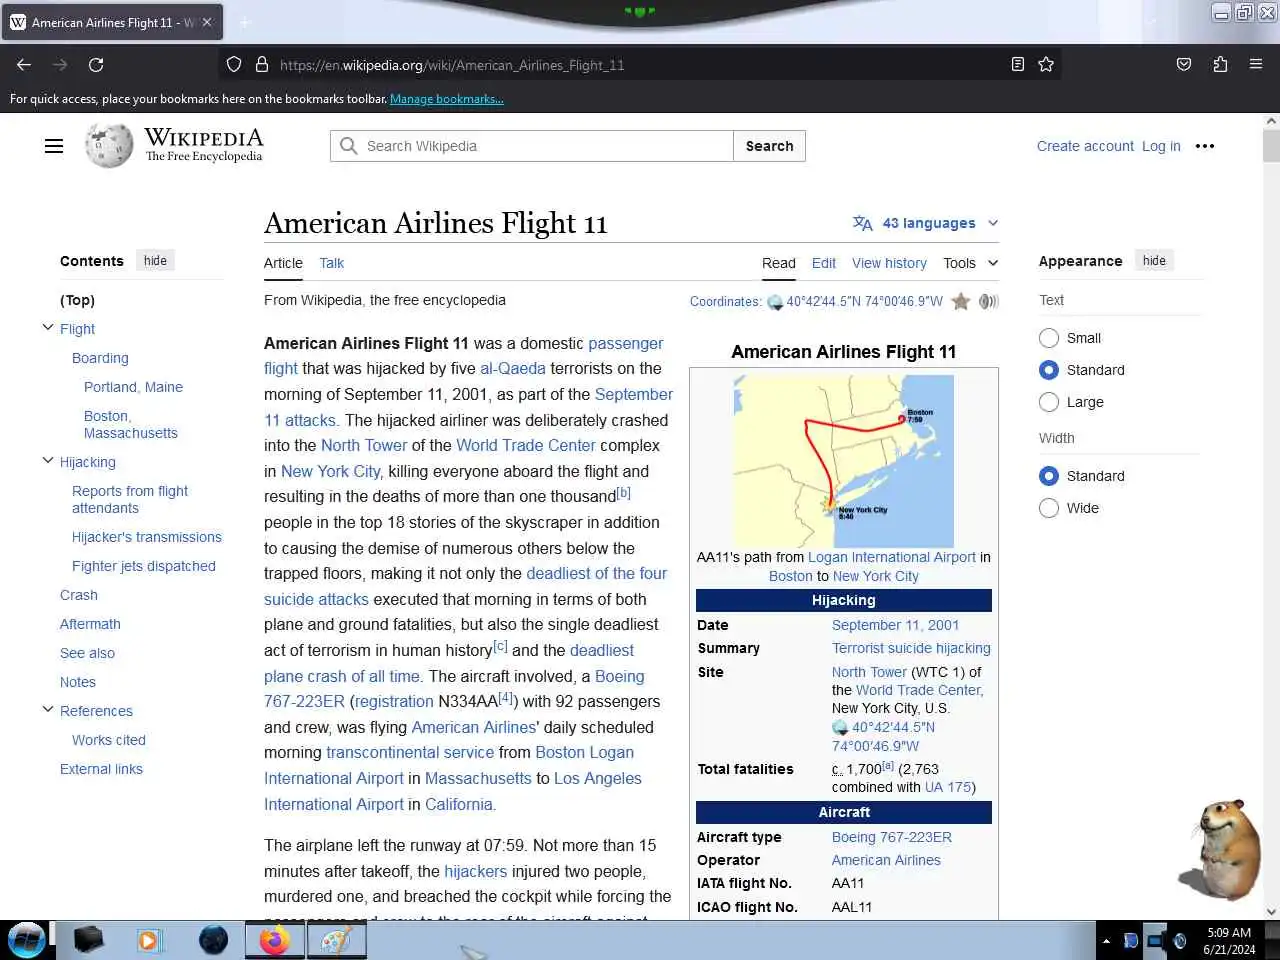
Task: Click the featured article bronze star icon
Action: [961, 301]
